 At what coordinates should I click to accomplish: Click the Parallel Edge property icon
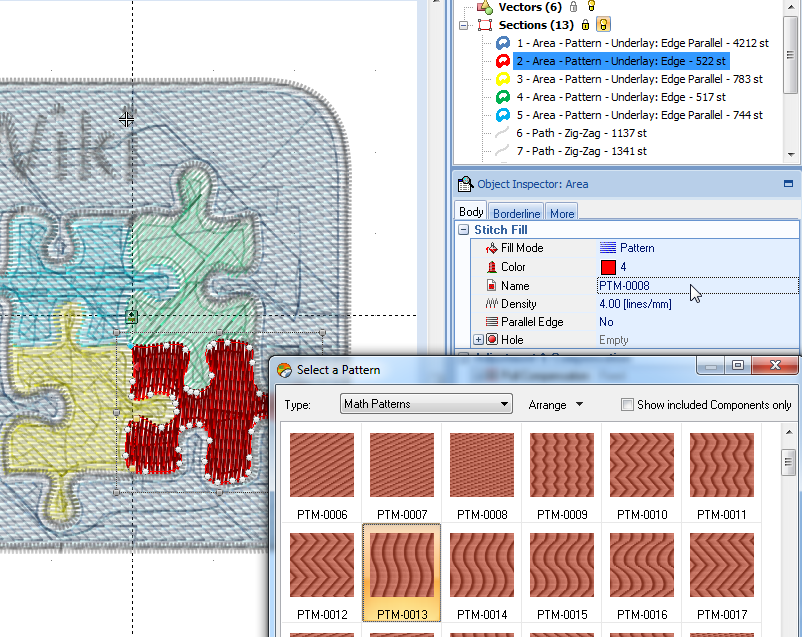tap(490, 322)
